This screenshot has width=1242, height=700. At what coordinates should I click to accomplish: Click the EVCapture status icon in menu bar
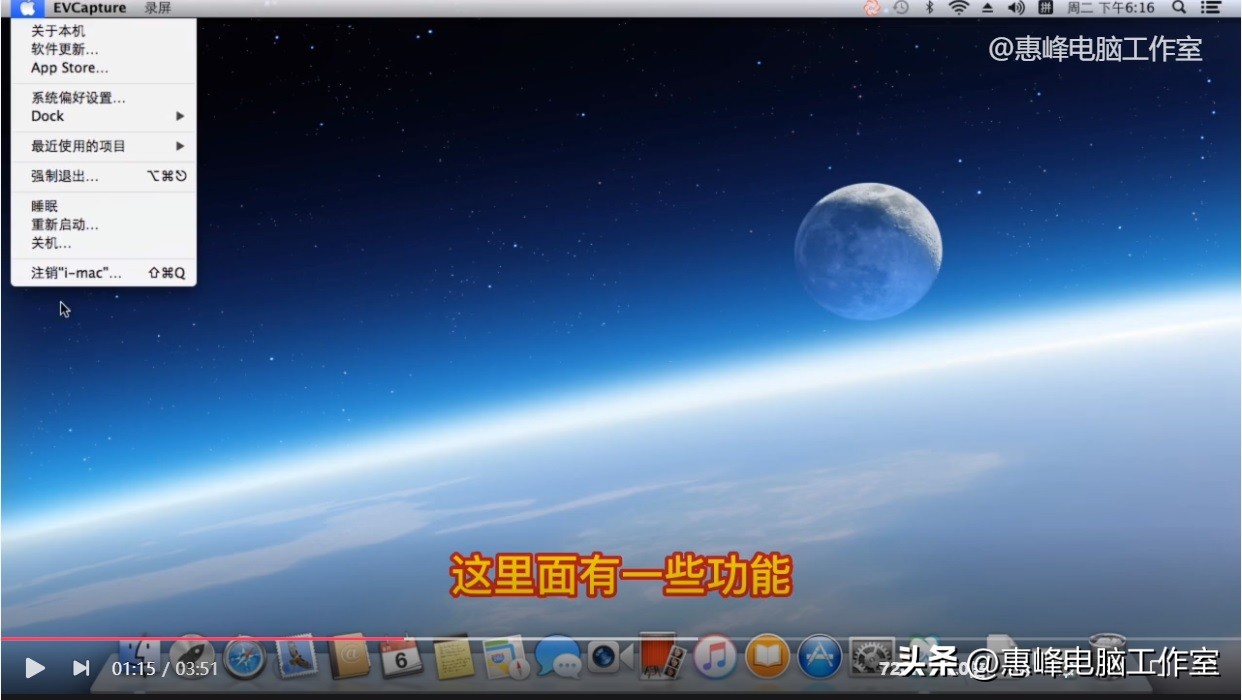click(x=872, y=8)
